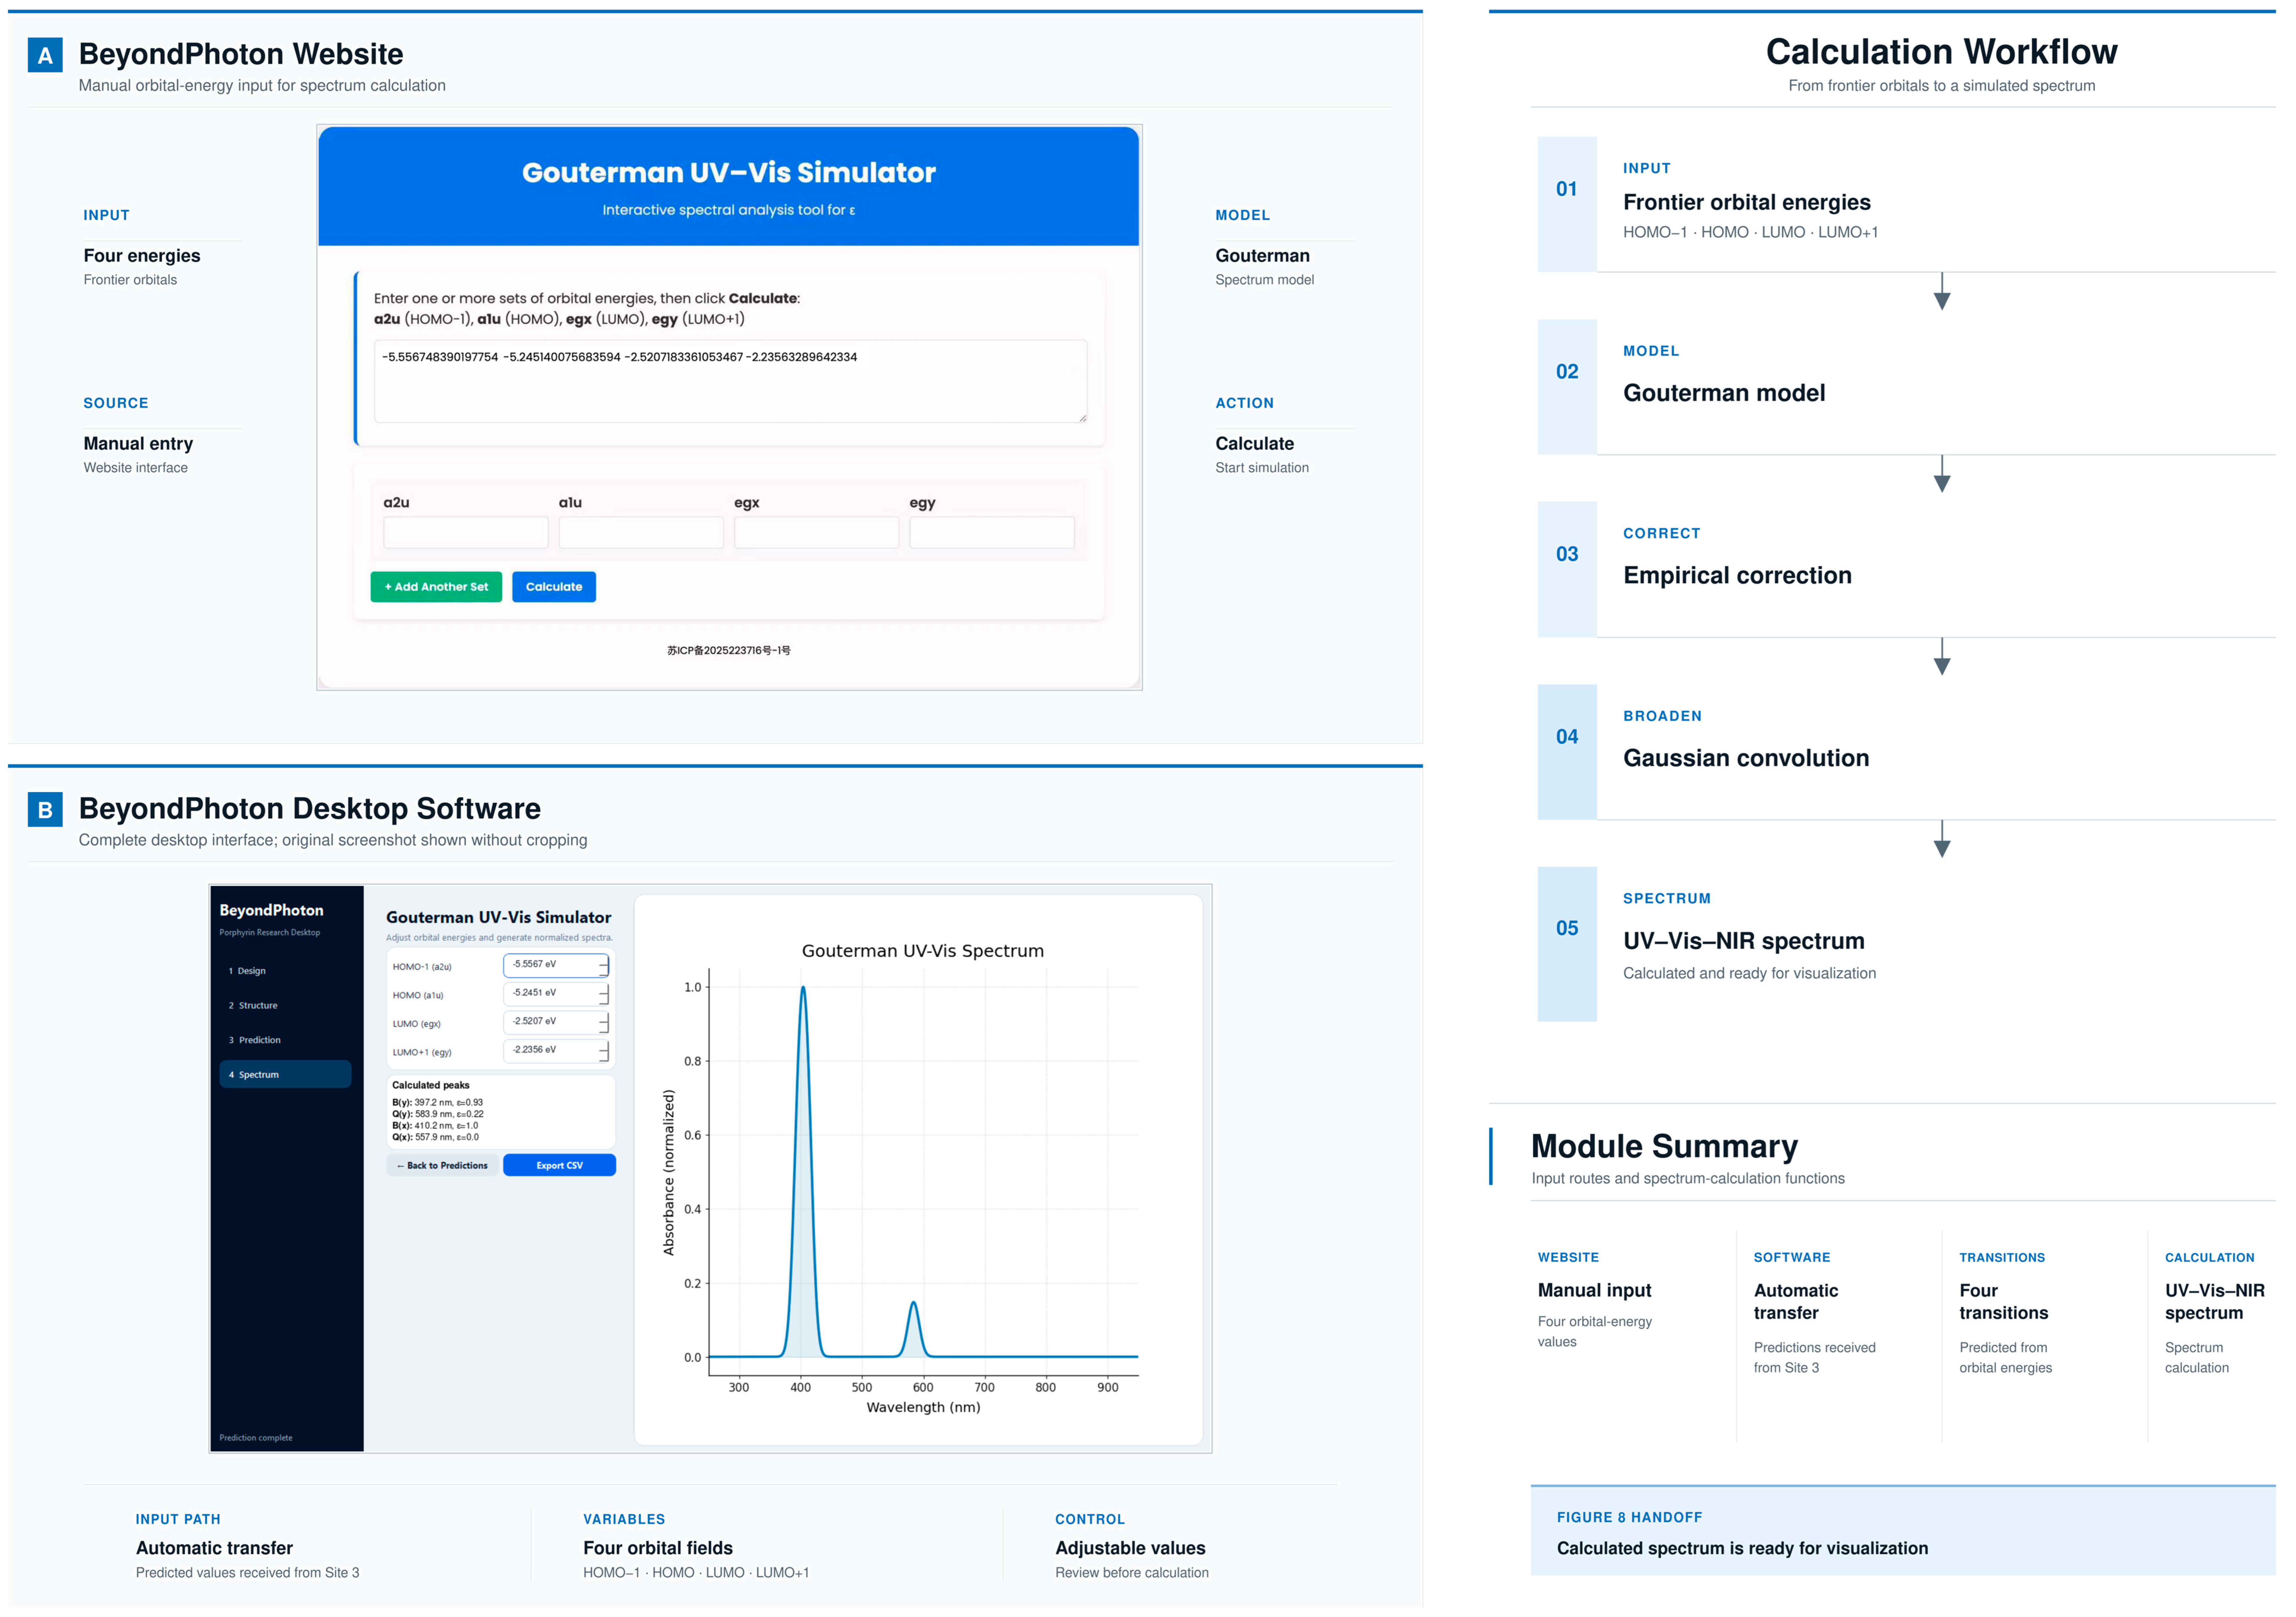
Task: Click the Interactive spectral analysis tool subtitle
Action: click(x=729, y=210)
